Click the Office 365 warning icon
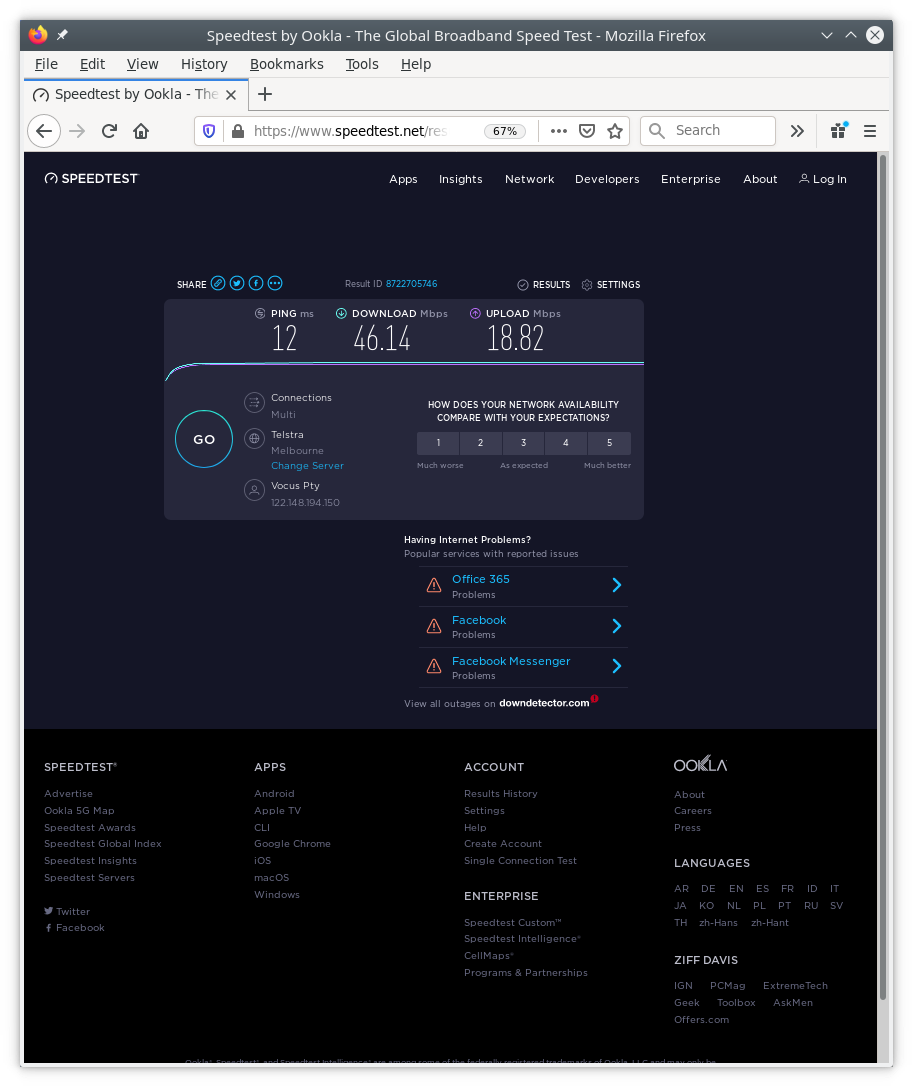Viewport: 913px width, 1087px height. point(434,585)
